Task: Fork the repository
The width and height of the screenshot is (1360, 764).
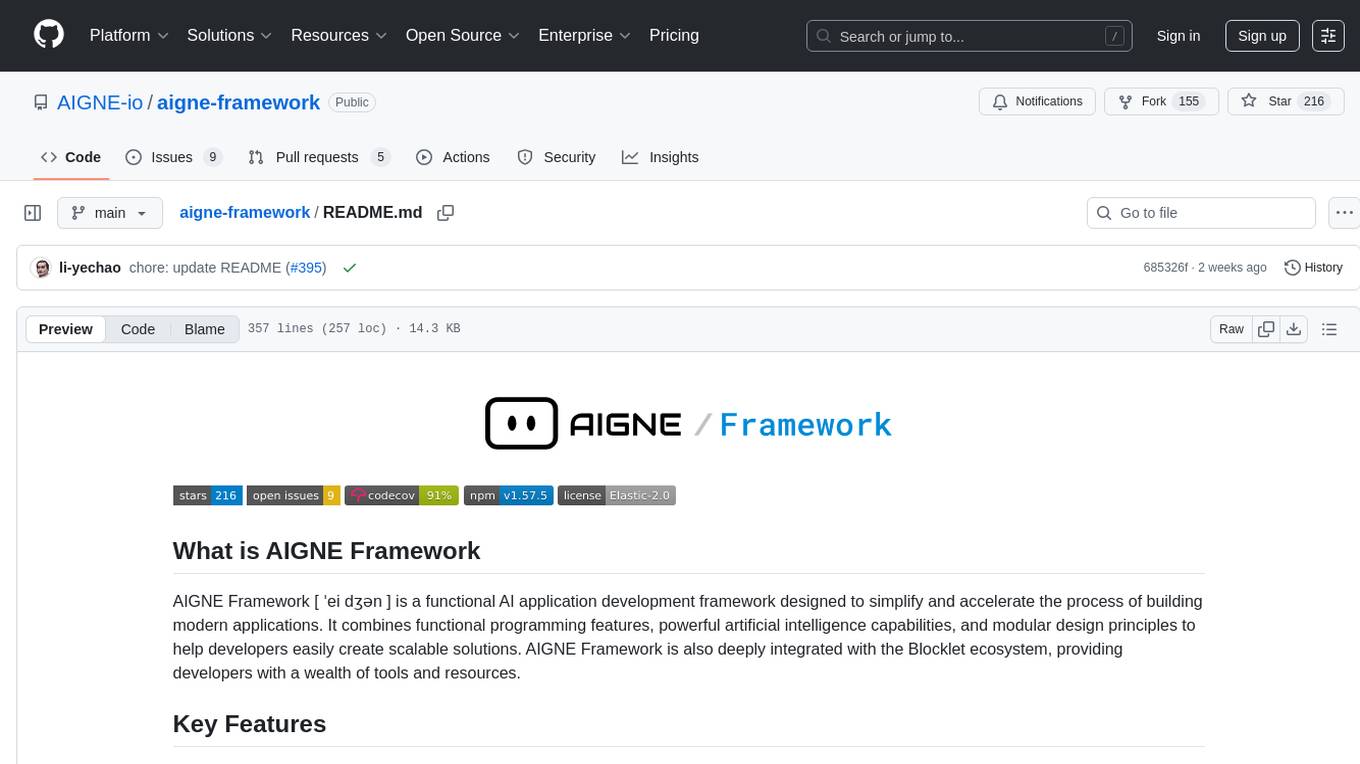Action: (x=1161, y=102)
